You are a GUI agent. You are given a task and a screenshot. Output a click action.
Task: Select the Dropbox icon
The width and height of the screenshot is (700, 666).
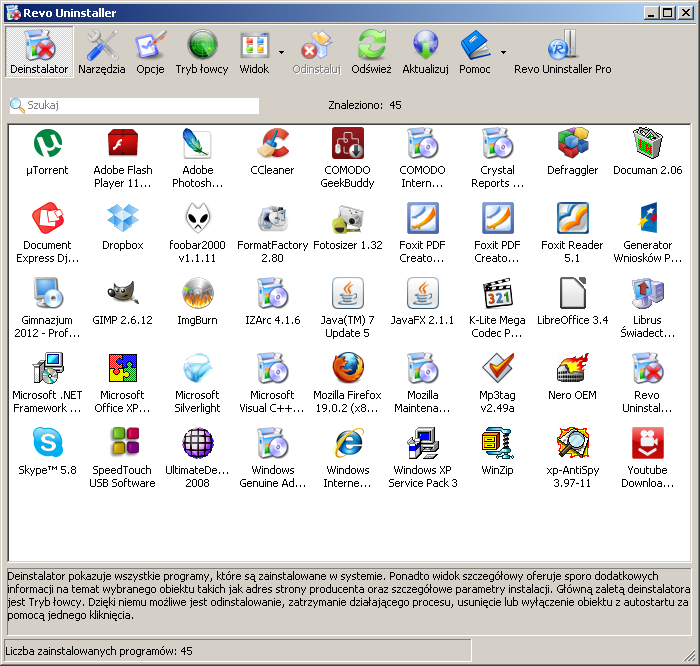(x=123, y=219)
